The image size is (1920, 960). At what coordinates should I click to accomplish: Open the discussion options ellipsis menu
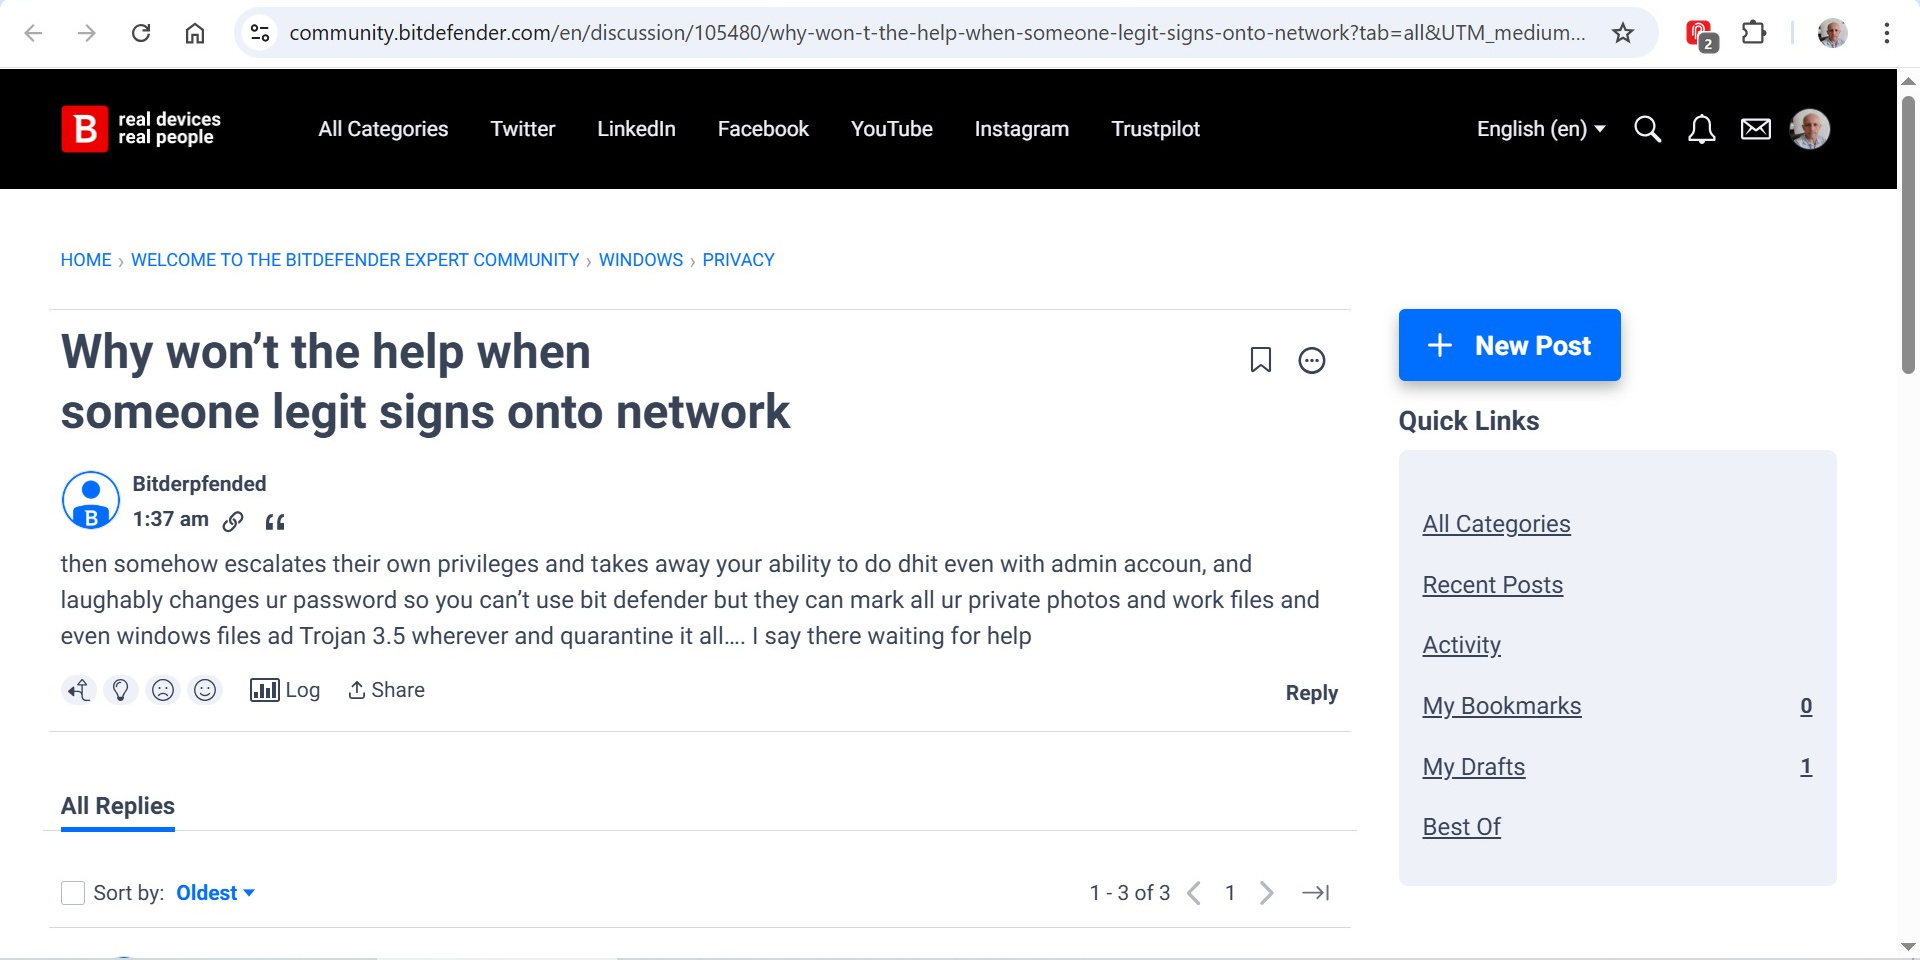coord(1312,360)
